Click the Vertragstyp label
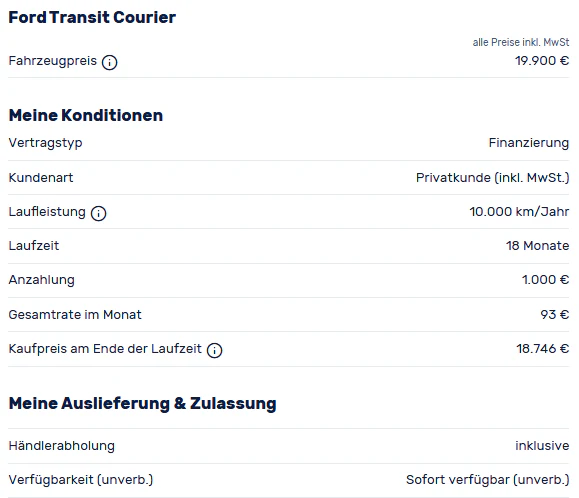The width and height of the screenshot is (579, 498). coord(45,143)
